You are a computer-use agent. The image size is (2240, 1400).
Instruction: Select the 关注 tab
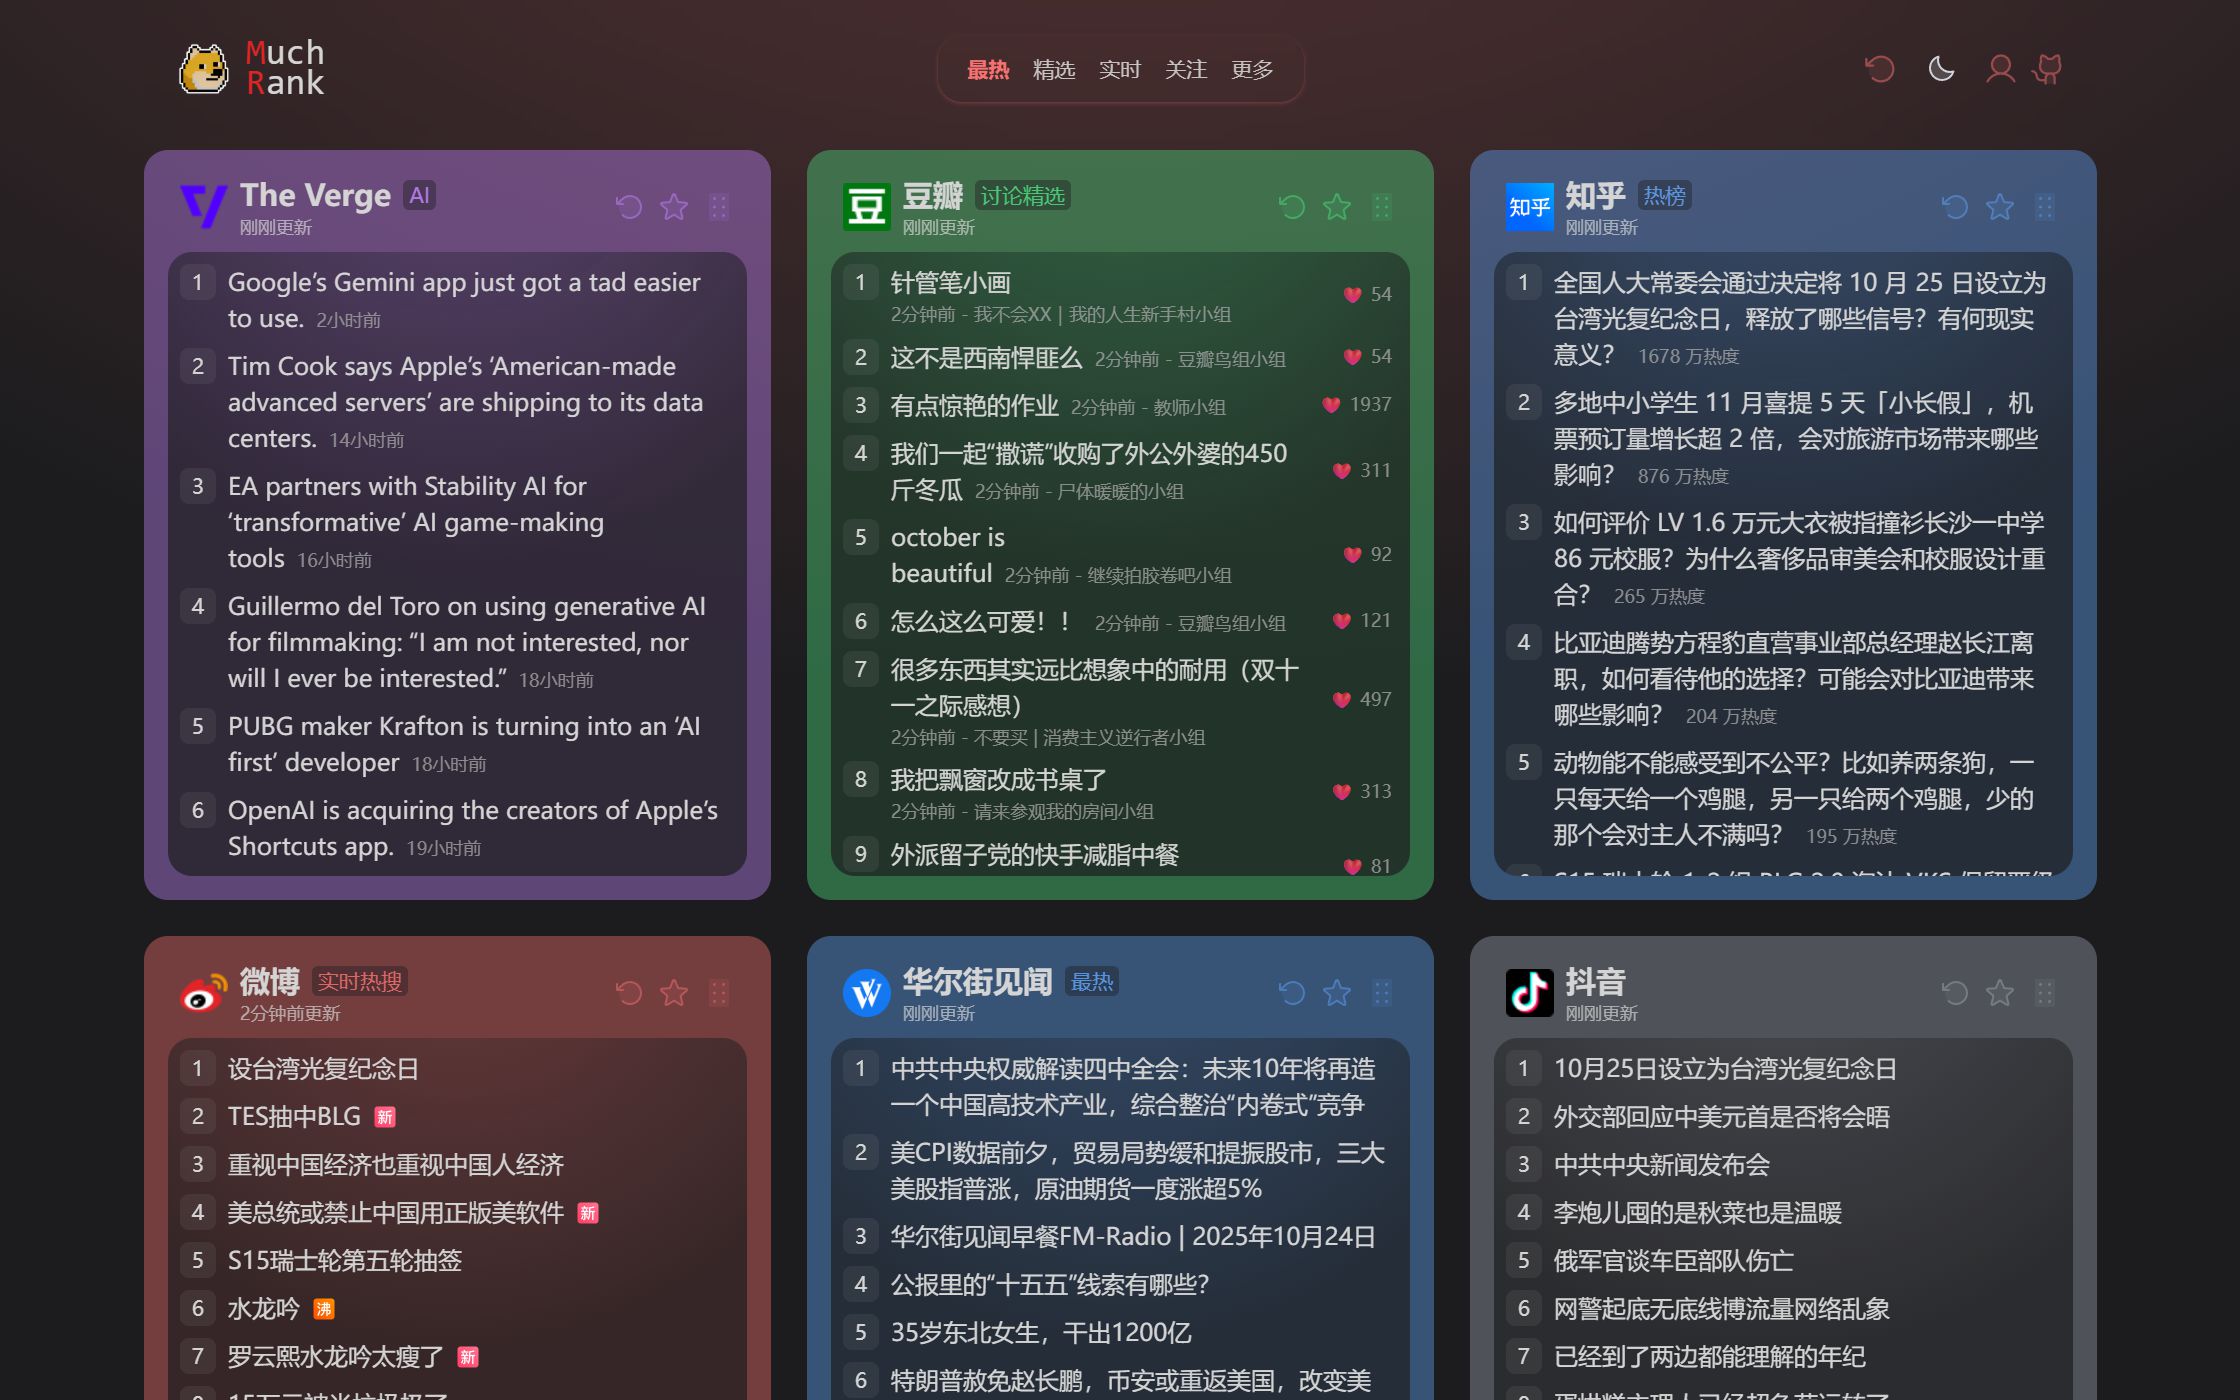pos(1185,70)
